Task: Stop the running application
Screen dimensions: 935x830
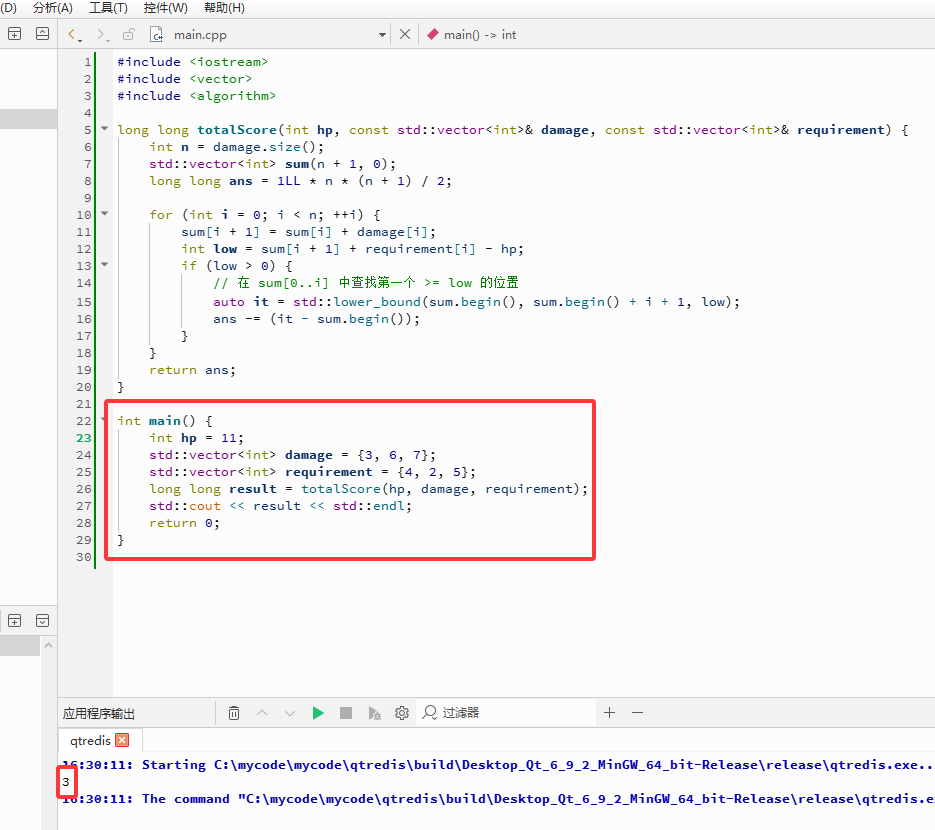Action: 346,713
